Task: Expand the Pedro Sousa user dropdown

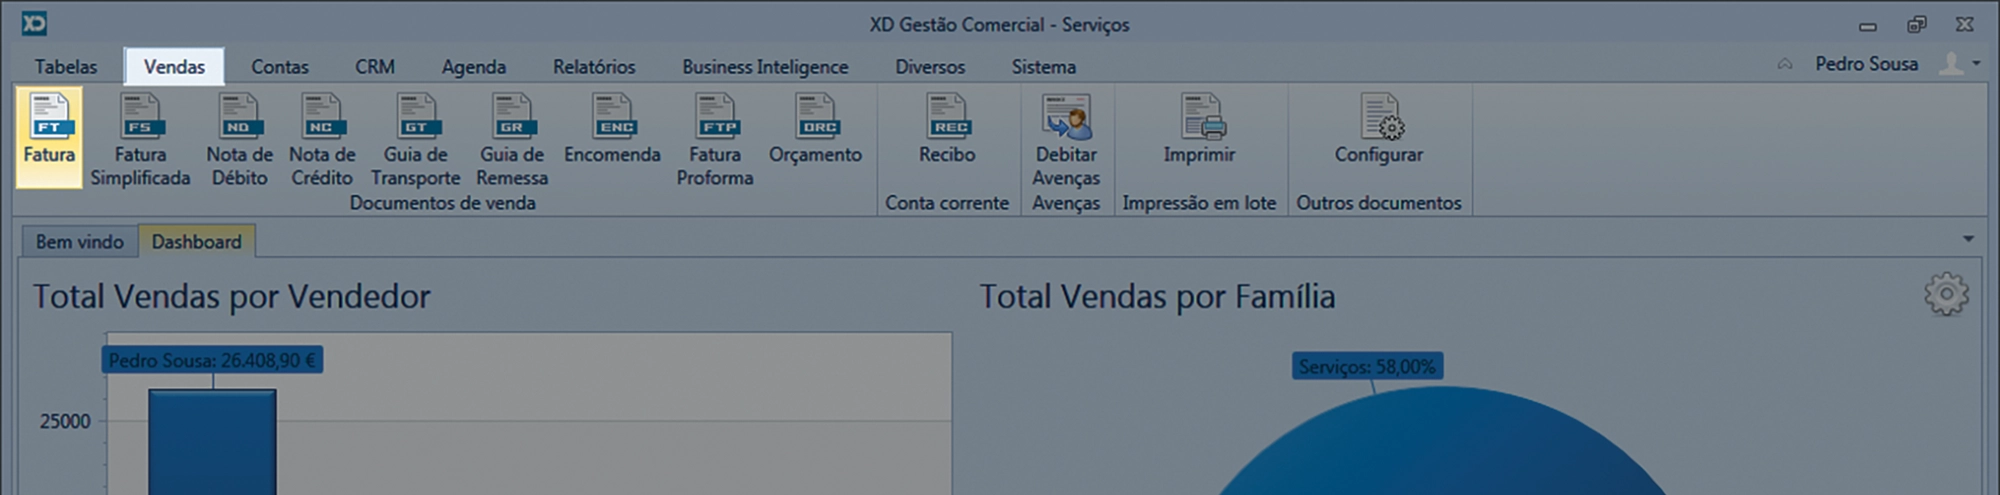Action: tap(1976, 63)
